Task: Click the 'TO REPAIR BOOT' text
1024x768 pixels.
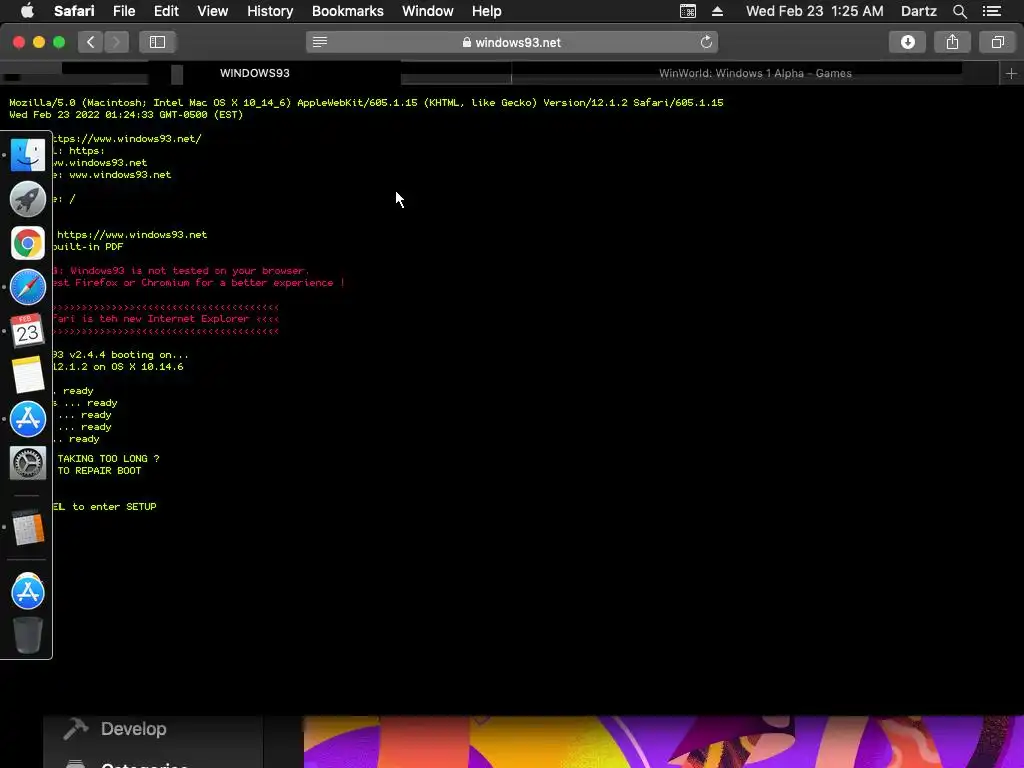Action: (x=99, y=471)
